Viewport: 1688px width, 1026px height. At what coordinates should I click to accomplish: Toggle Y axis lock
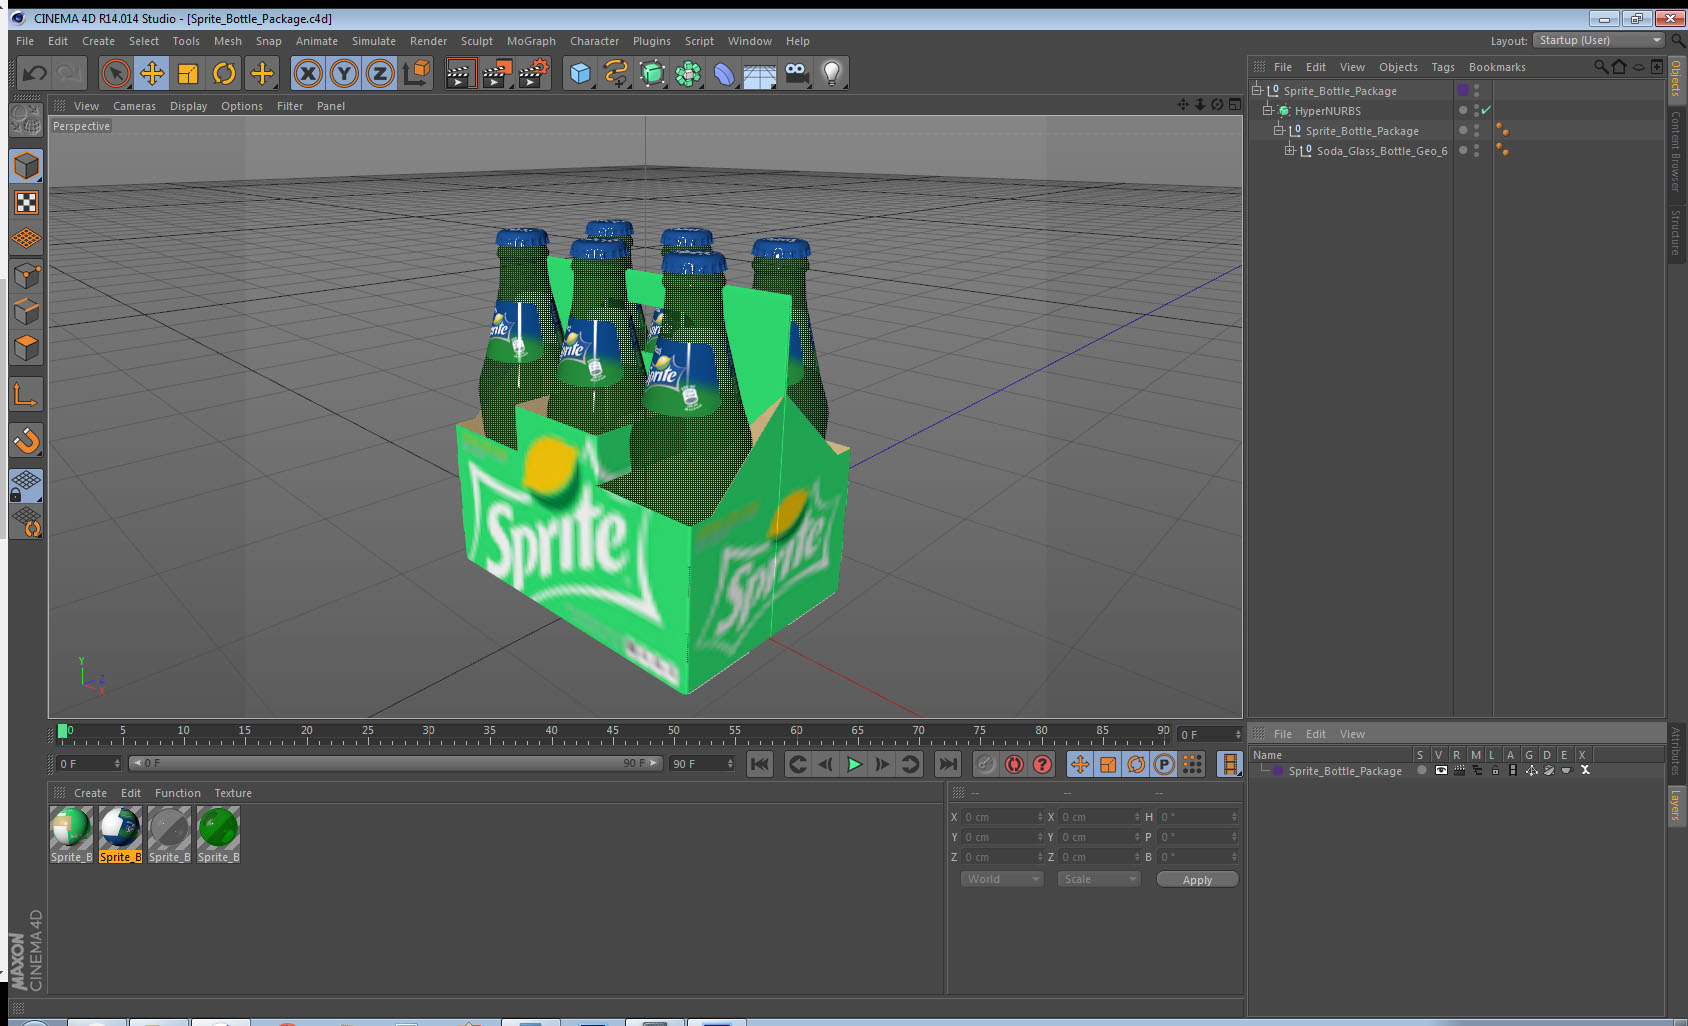344,73
